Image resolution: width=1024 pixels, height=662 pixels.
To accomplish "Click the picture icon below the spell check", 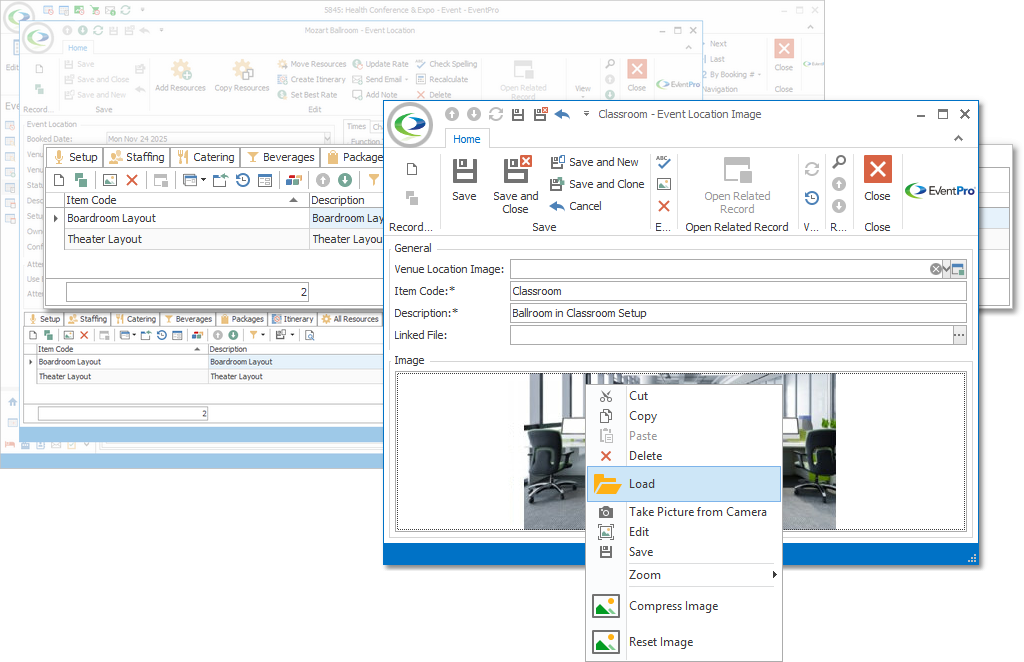I will click(x=664, y=184).
